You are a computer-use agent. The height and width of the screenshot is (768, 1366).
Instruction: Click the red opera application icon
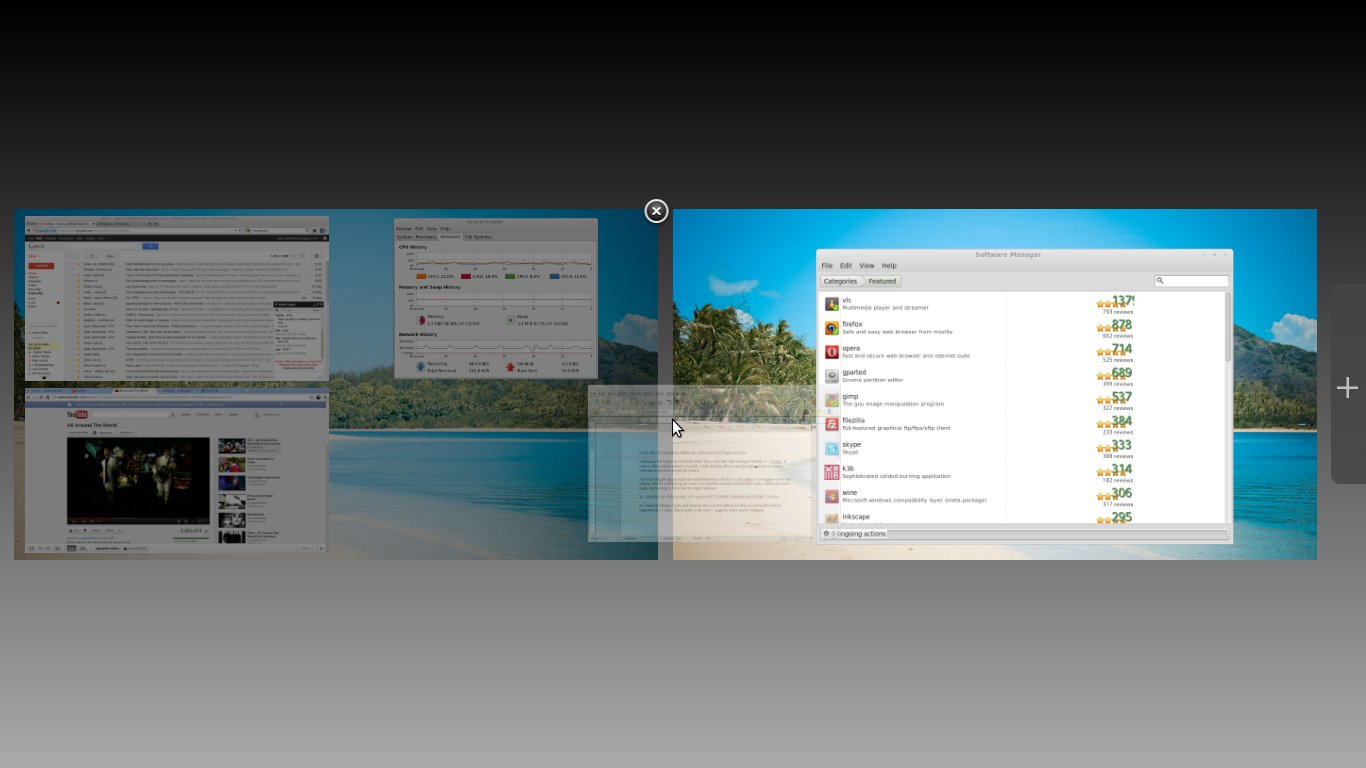[831, 352]
